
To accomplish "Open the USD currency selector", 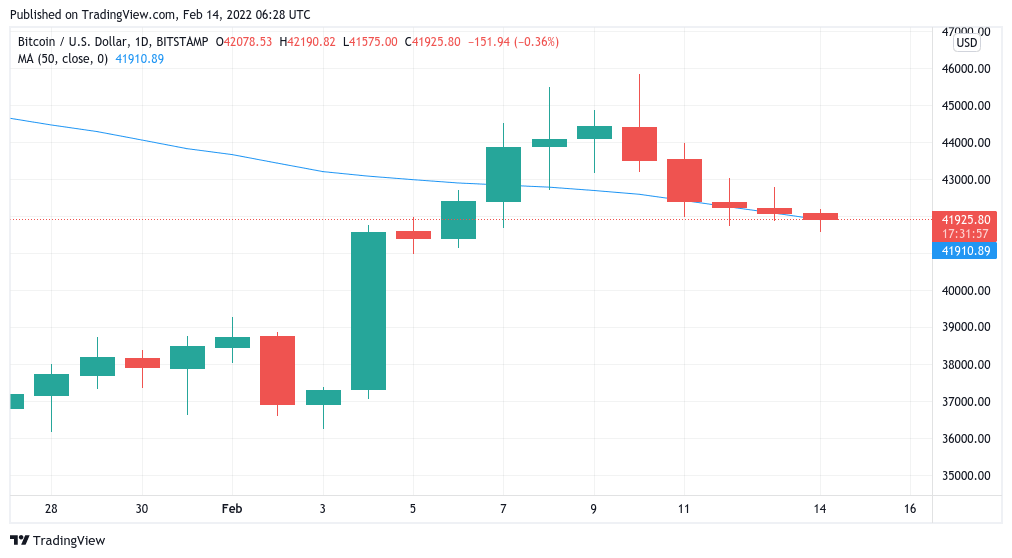I will 966,43.
